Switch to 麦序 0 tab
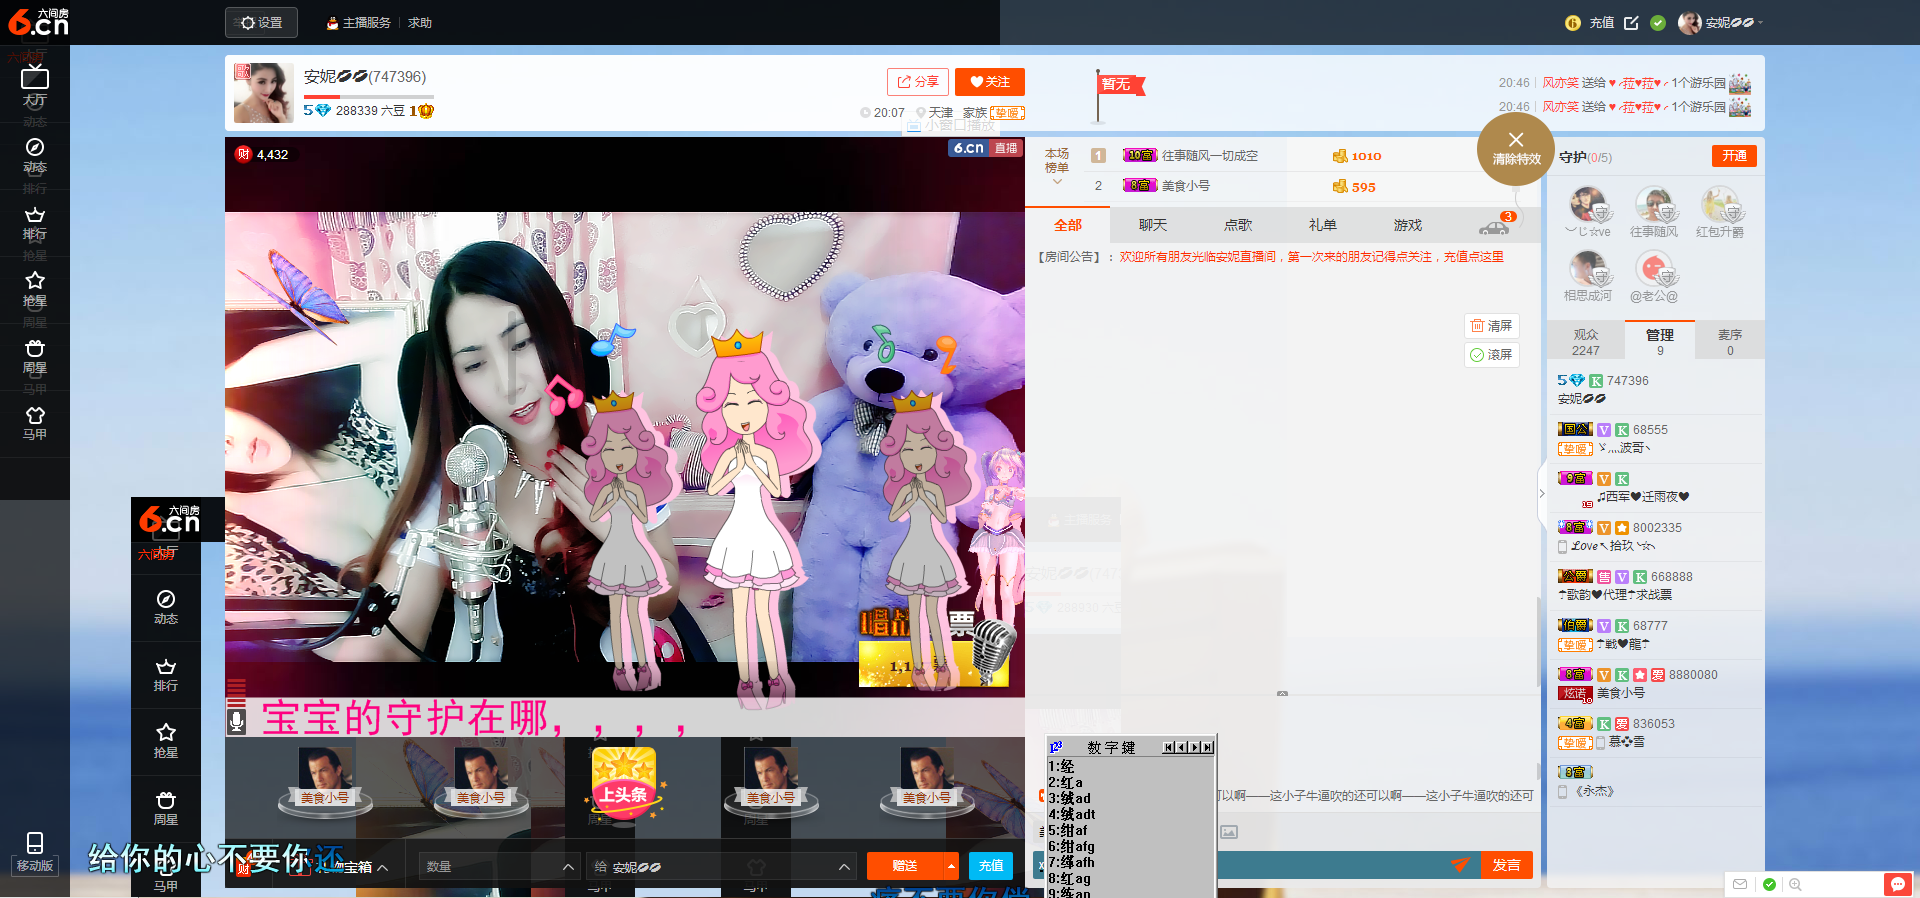The image size is (1920, 898). [1730, 342]
